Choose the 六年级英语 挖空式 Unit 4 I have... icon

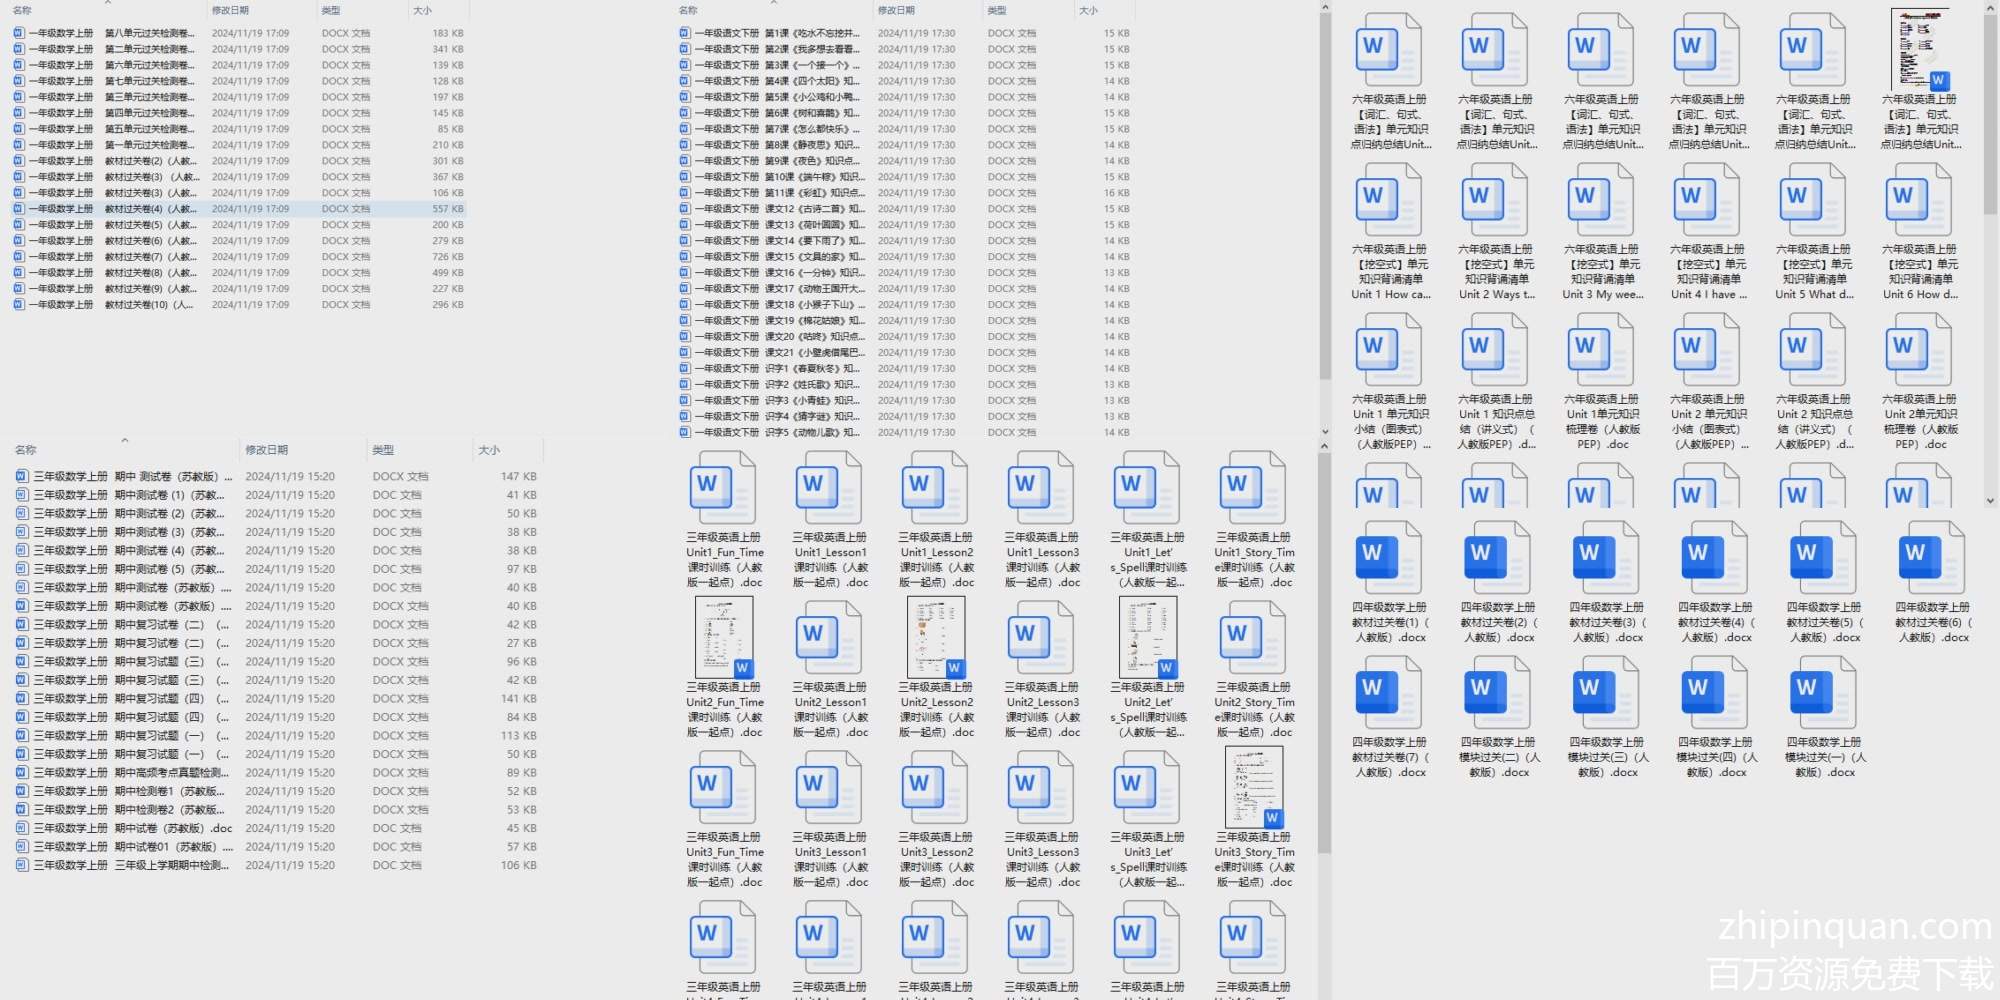[x=1707, y=200]
